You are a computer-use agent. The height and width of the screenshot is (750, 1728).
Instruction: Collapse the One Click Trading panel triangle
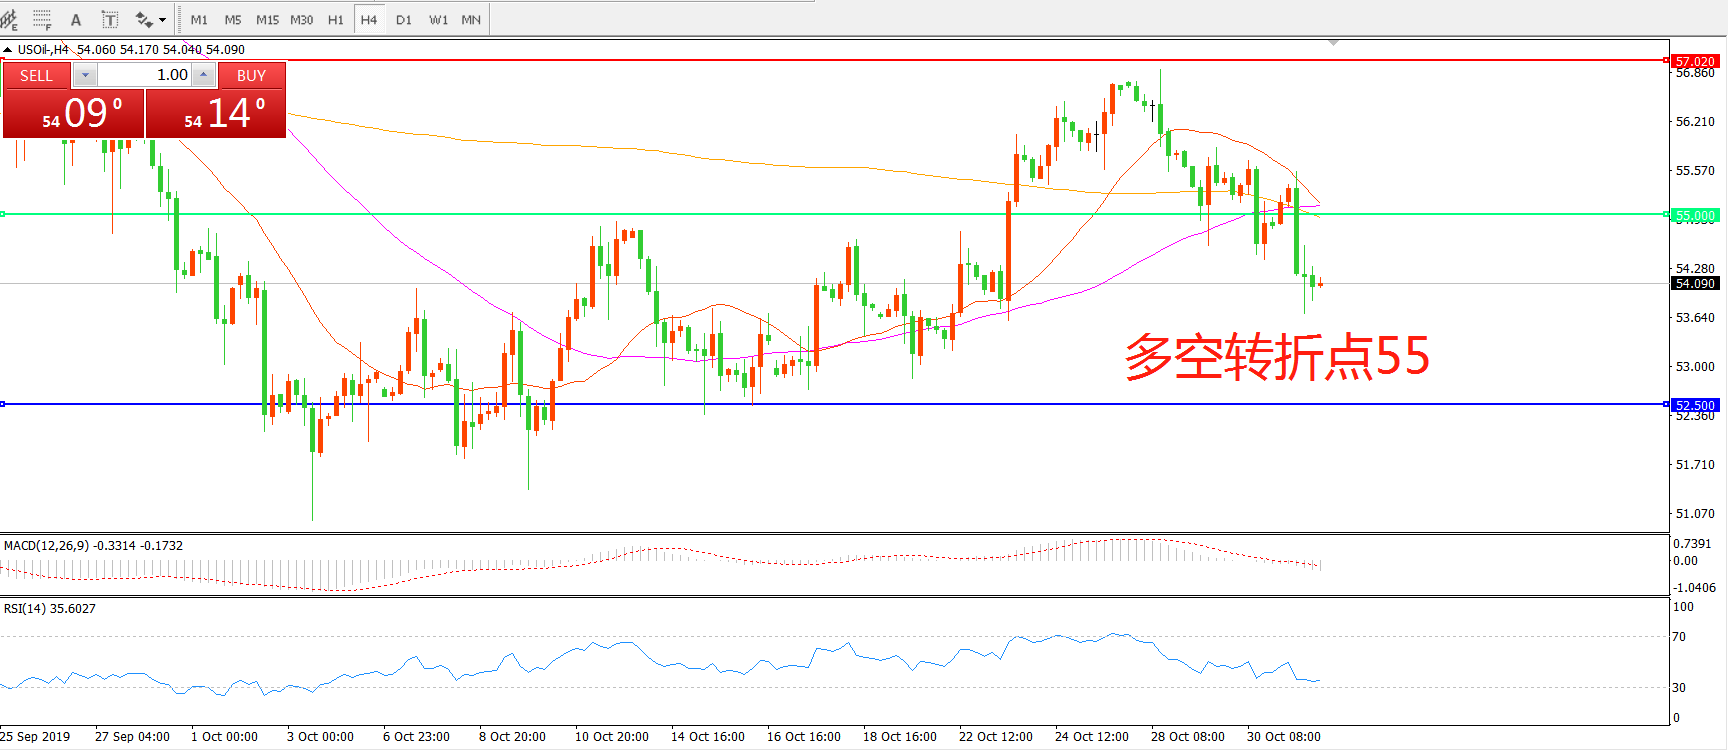coord(8,49)
